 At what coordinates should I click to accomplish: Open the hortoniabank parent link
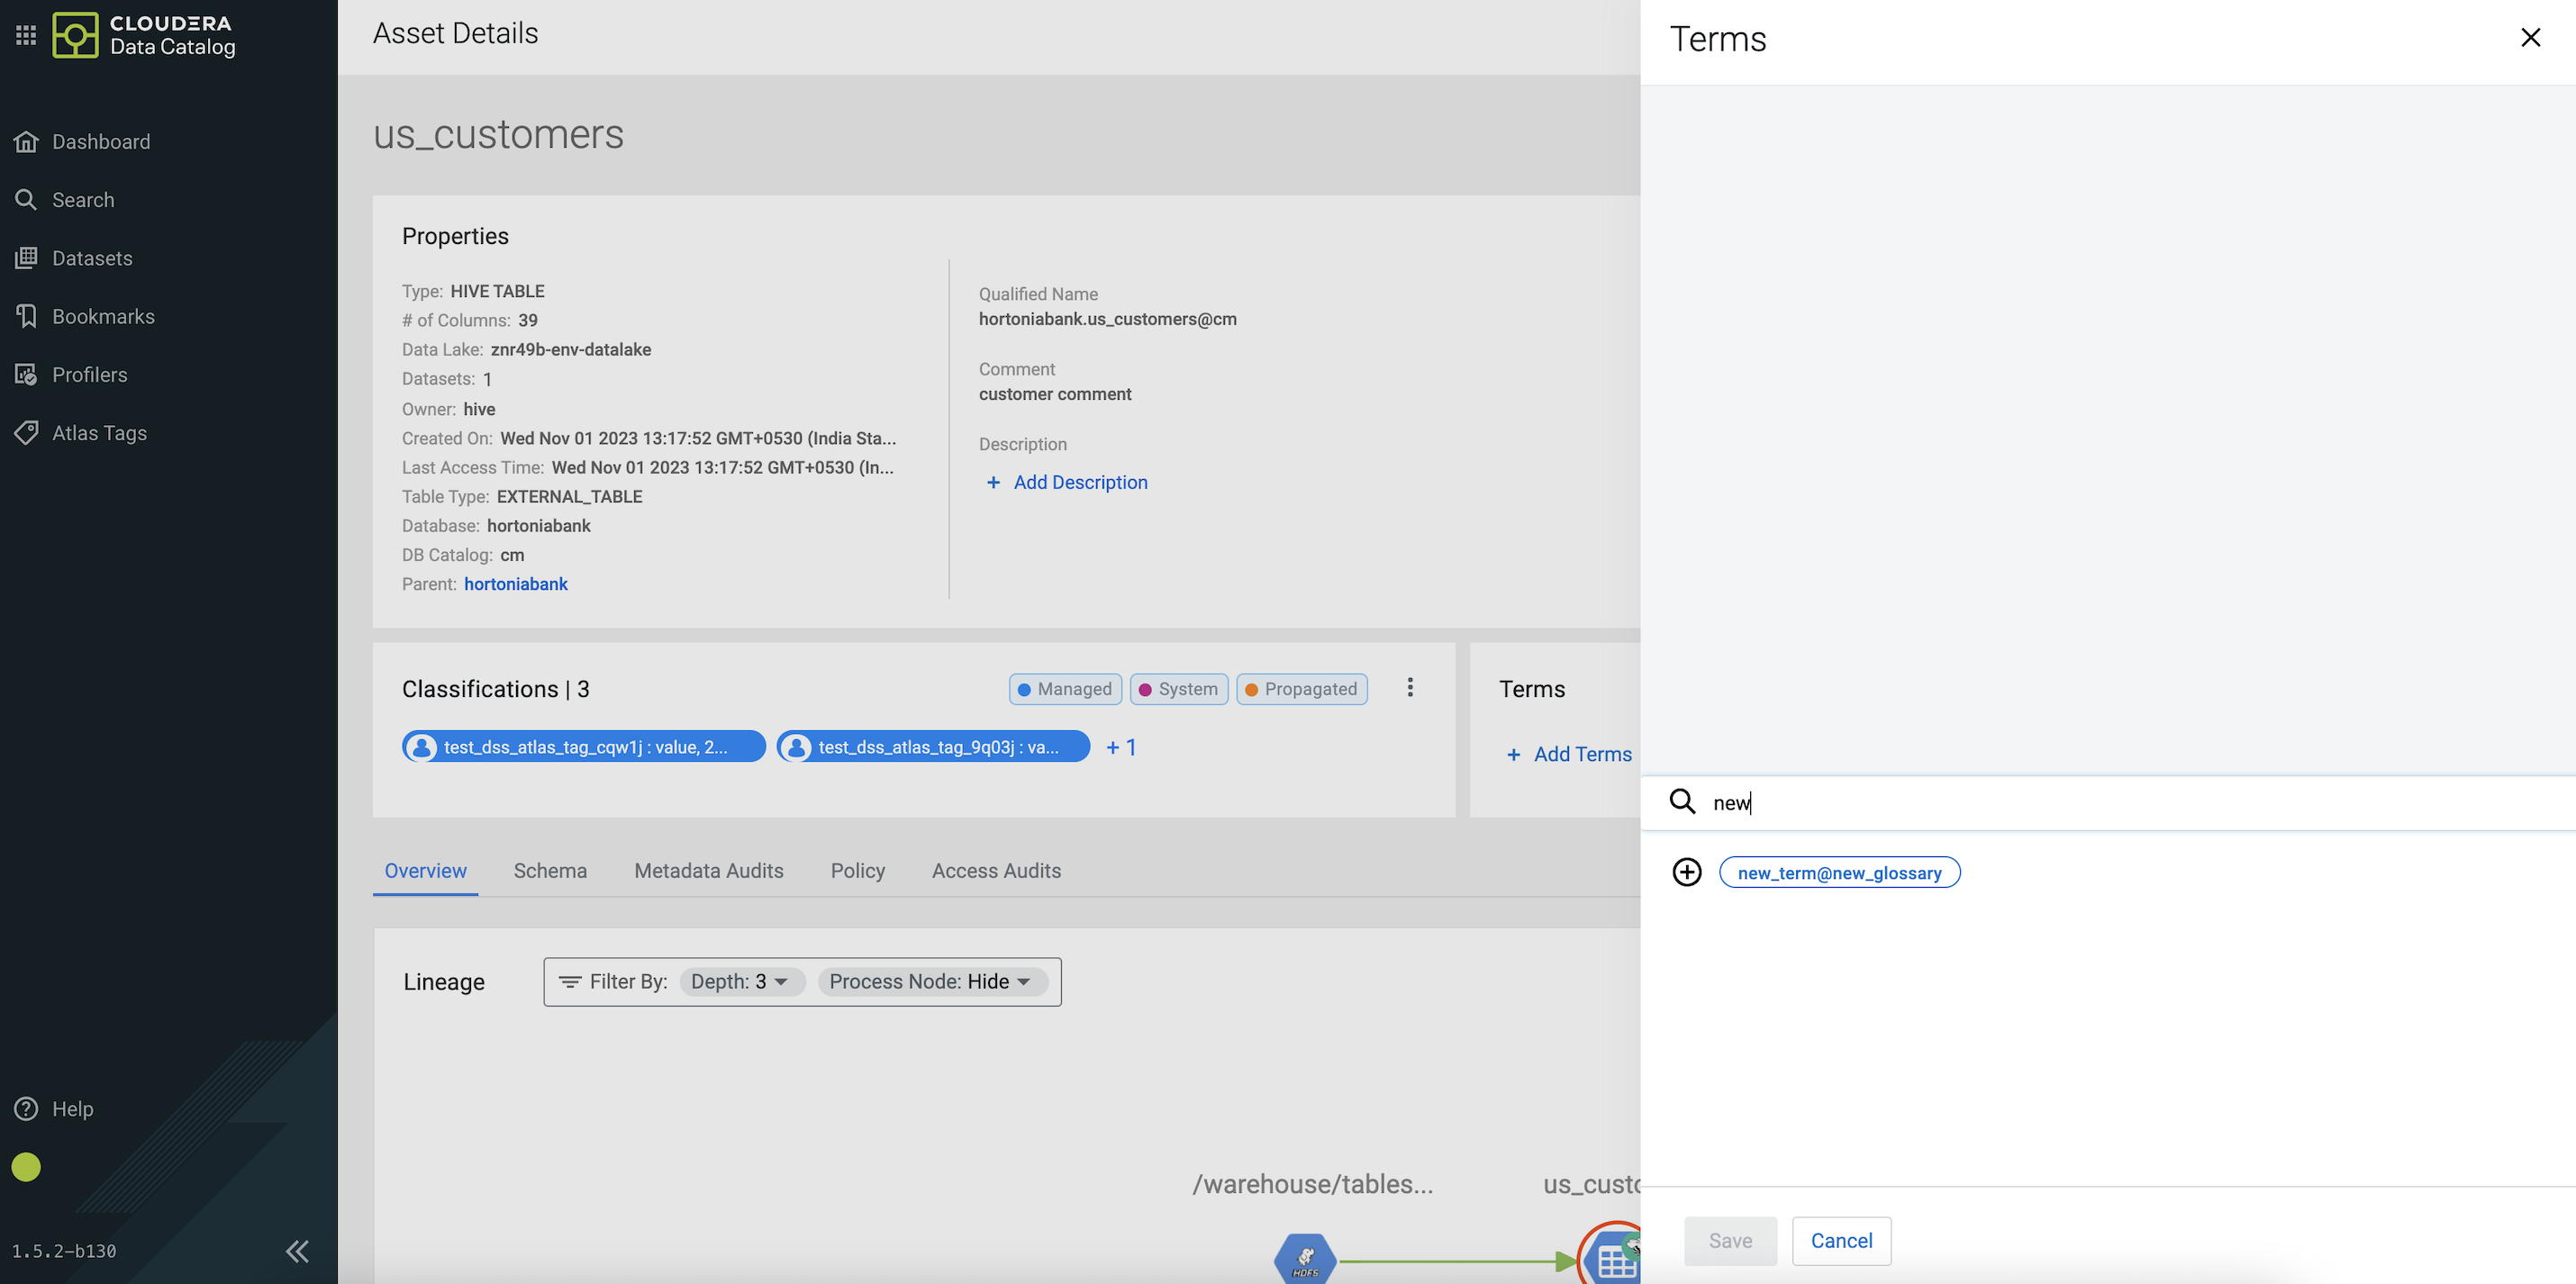(x=515, y=584)
